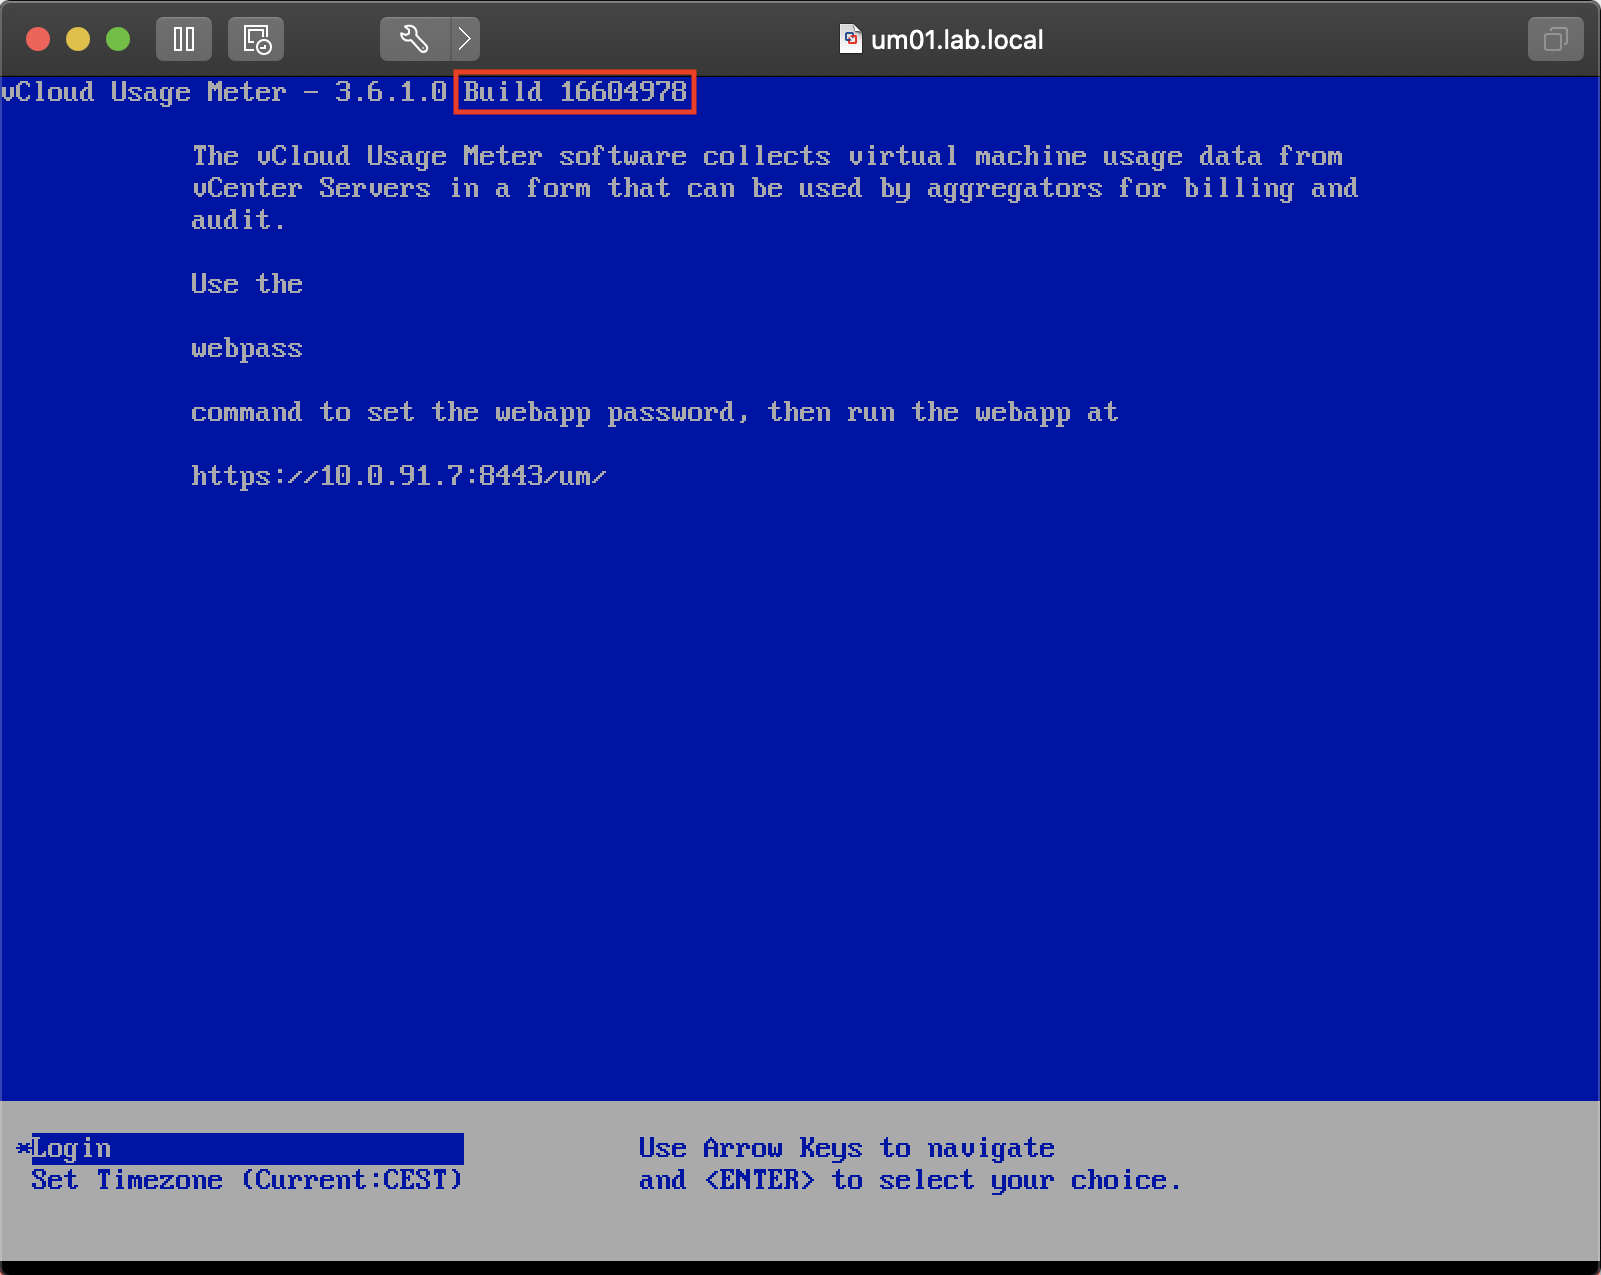This screenshot has height=1275, width=1601.
Task: Close the window with the red button
Action: coord(38,39)
